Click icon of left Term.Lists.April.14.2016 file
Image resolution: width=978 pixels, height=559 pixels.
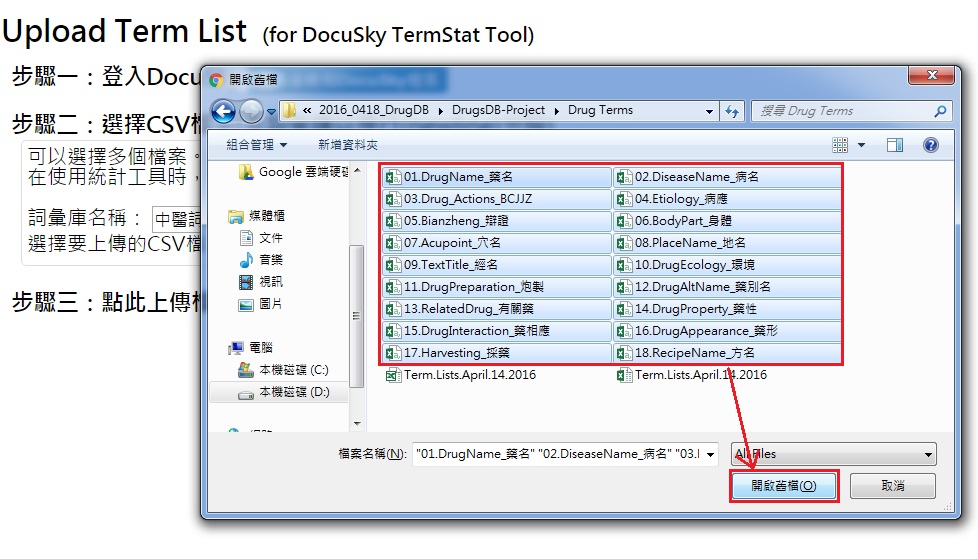click(x=393, y=375)
